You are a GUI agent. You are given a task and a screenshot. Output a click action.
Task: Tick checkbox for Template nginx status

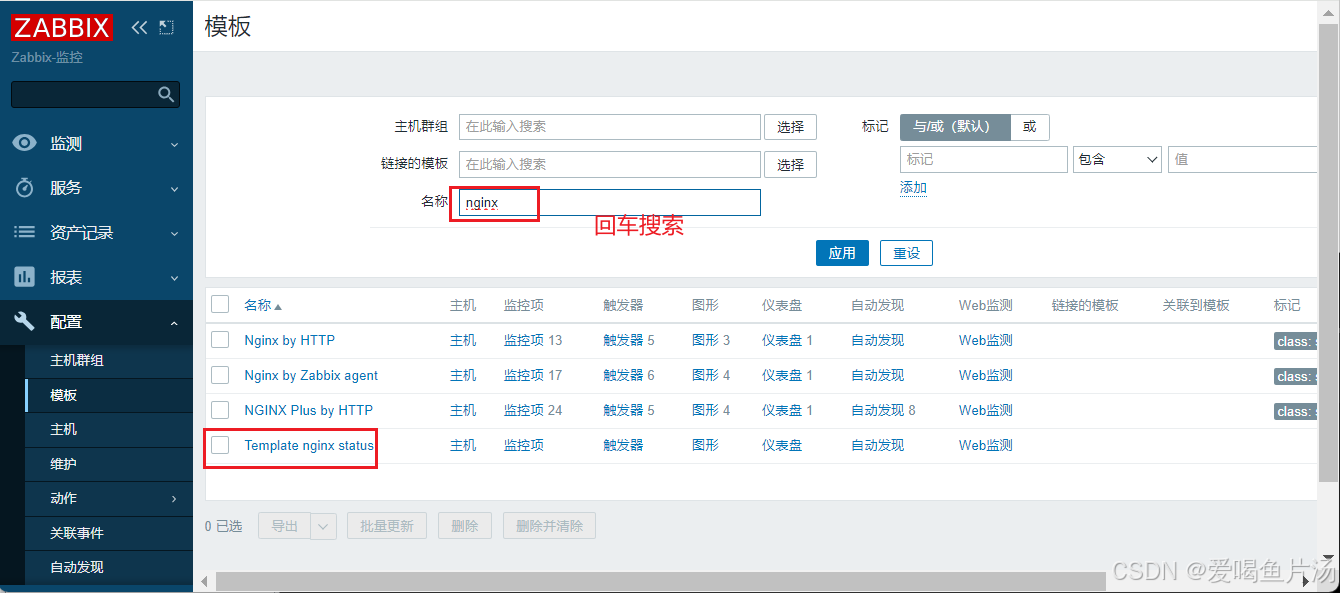pyautogui.click(x=220, y=445)
